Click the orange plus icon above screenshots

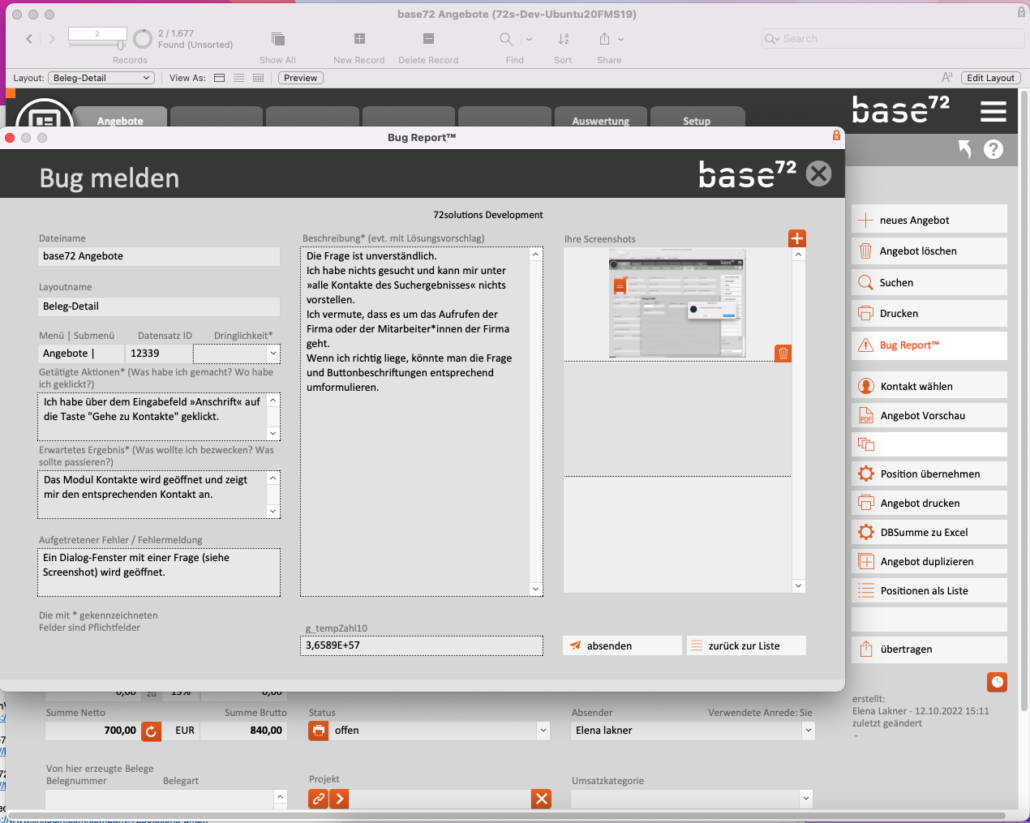point(797,238)
